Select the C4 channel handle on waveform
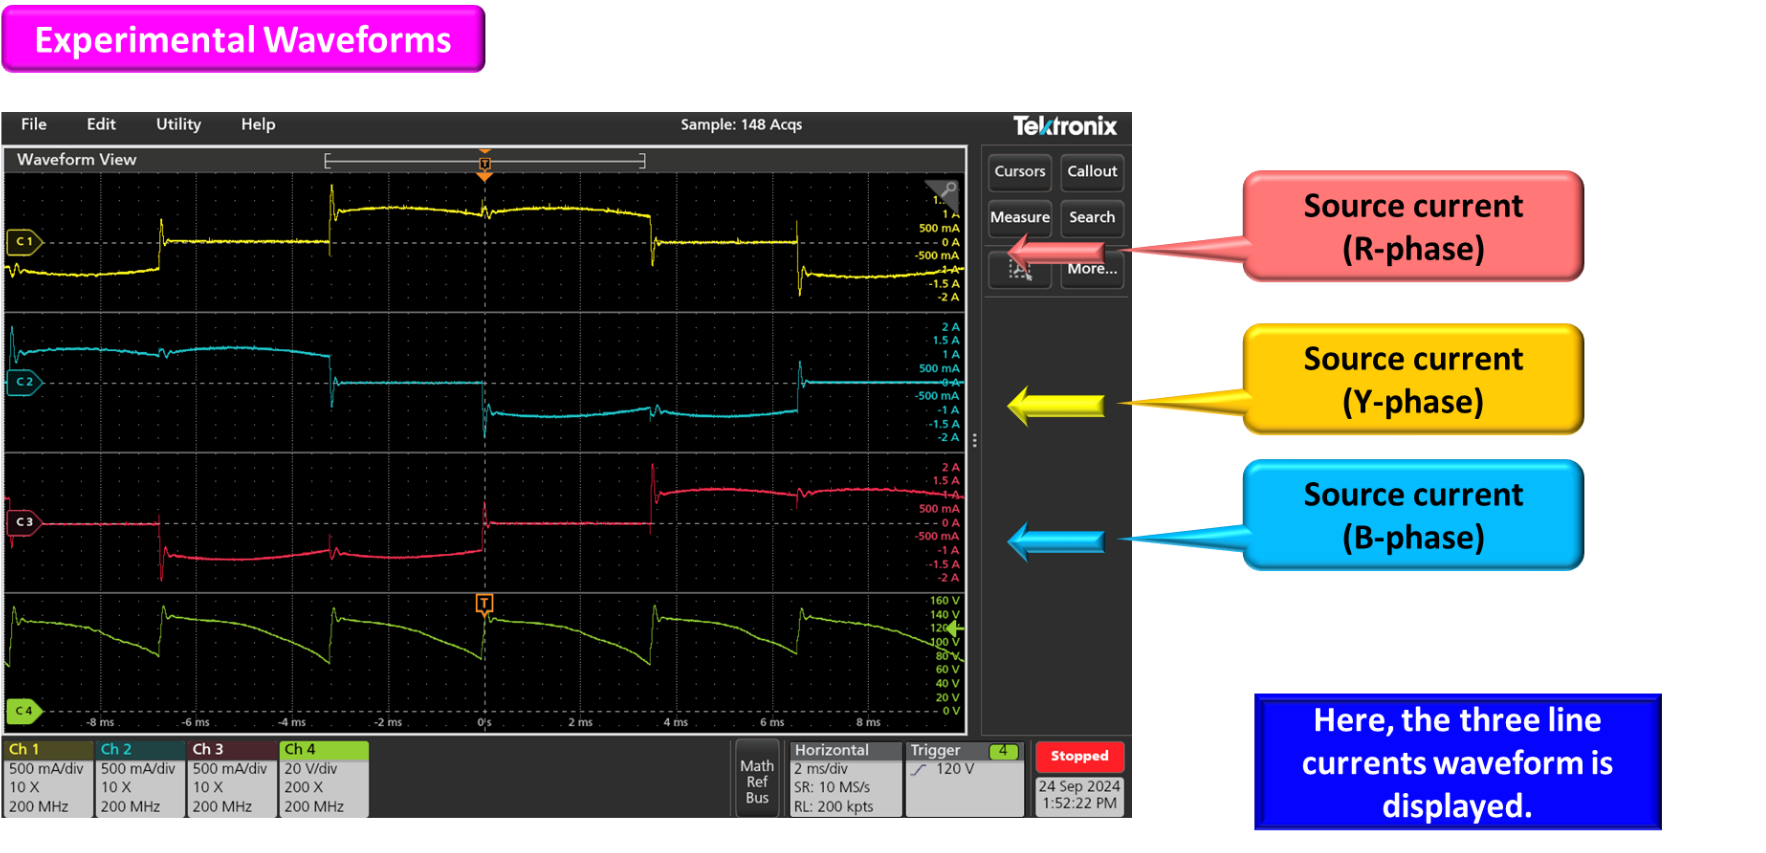The width and height of the screenshot is (1766, 853). (x=24, y=711)
